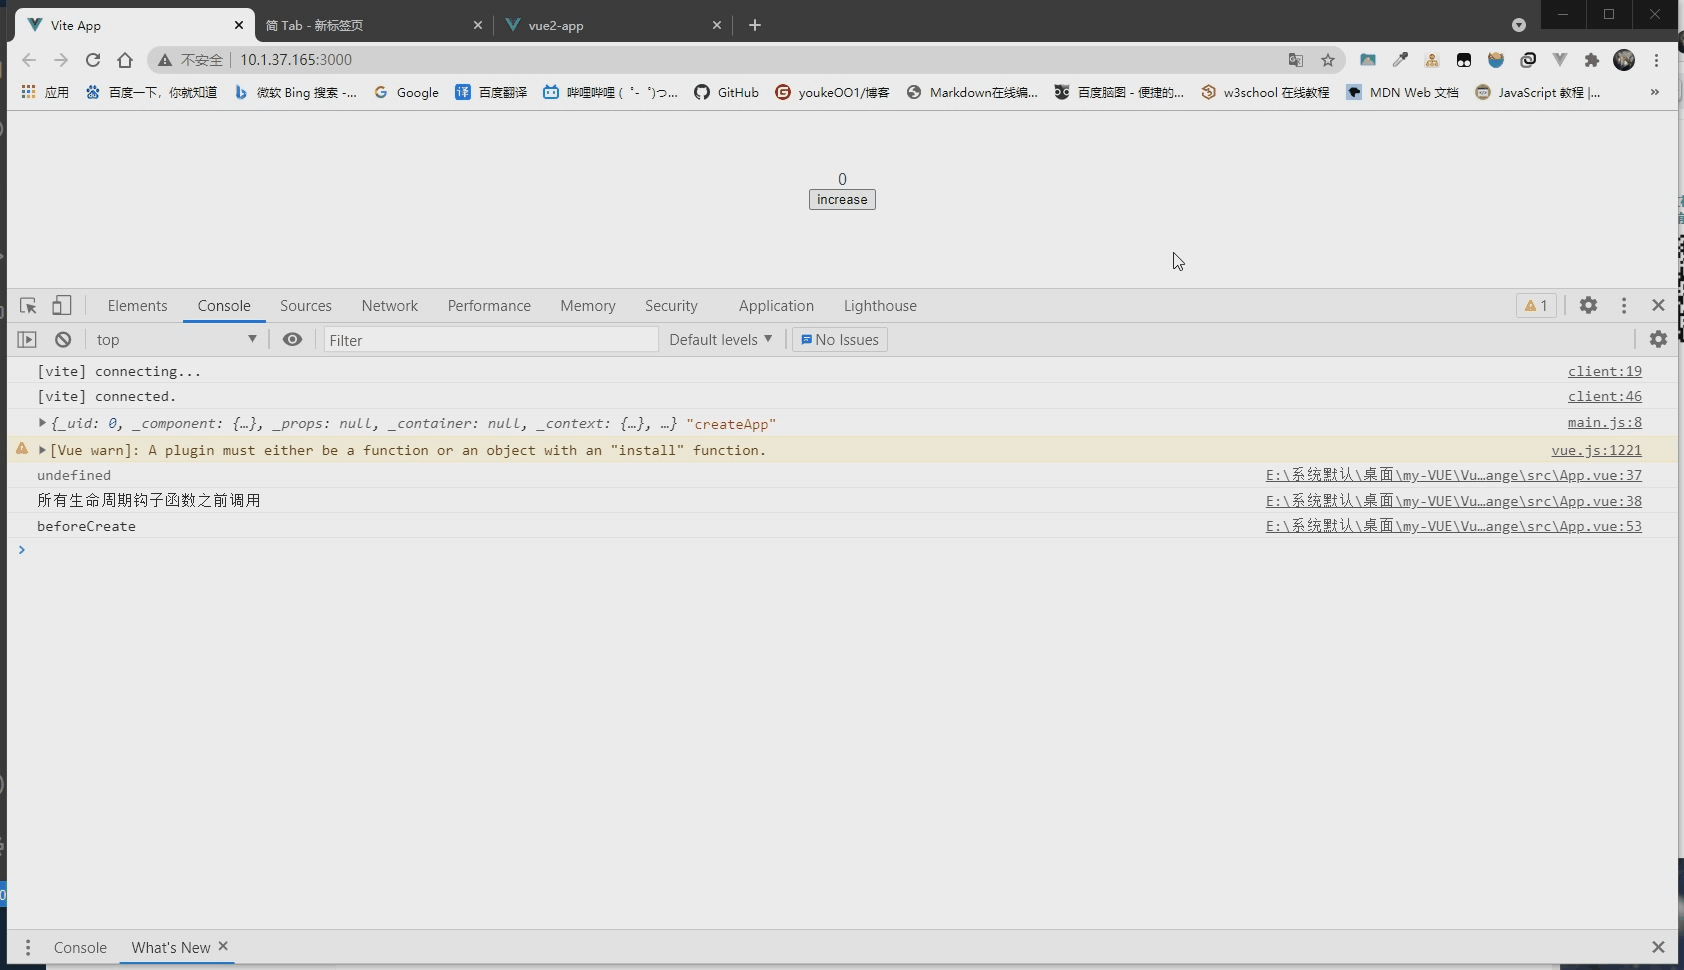This screenshot has width=1684, height=970.
Task: Open DevTools customize menu (three dots)
Action: [x=1624, y=306]
